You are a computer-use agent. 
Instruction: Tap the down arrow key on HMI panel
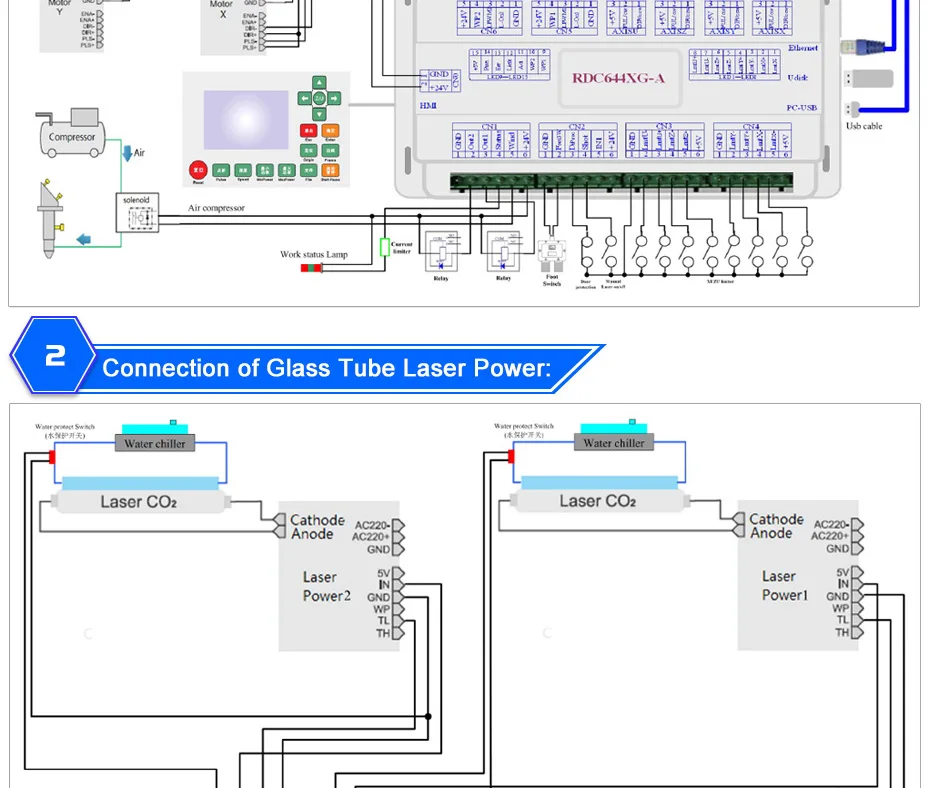(x=319, y=114)
